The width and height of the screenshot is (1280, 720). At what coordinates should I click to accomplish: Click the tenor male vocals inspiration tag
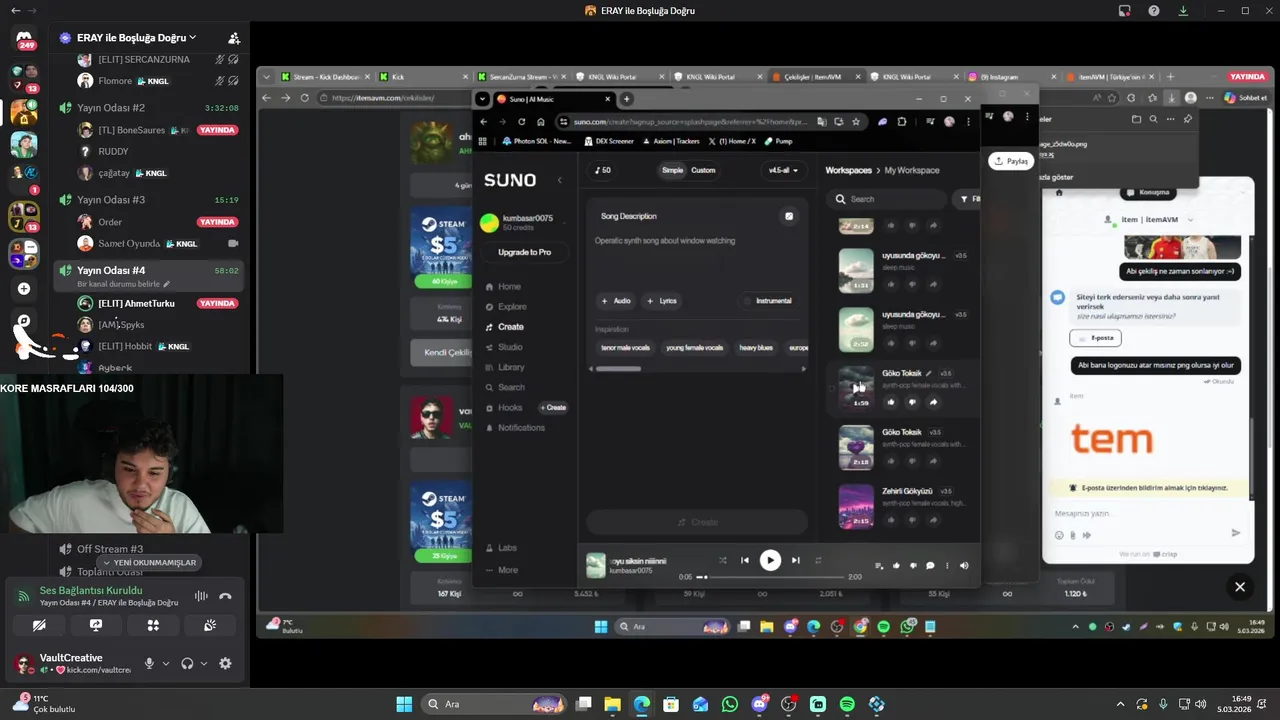625,347
